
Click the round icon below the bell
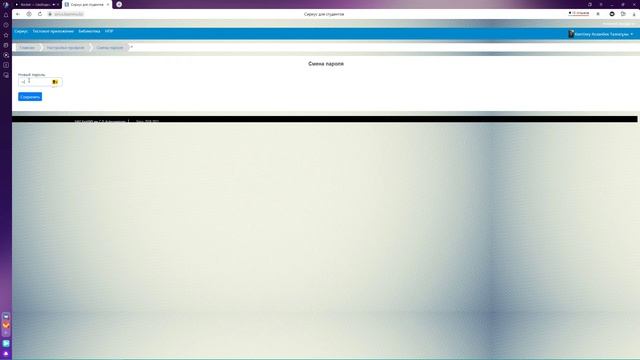point(6,25)
